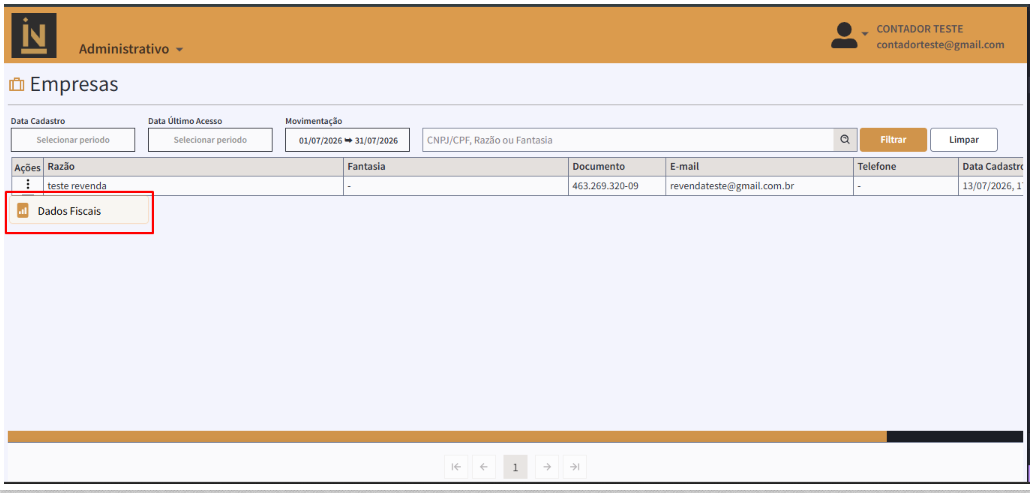1030x493 pixels.
Task: Click the E-mail column header
Action: pos(759,167)
